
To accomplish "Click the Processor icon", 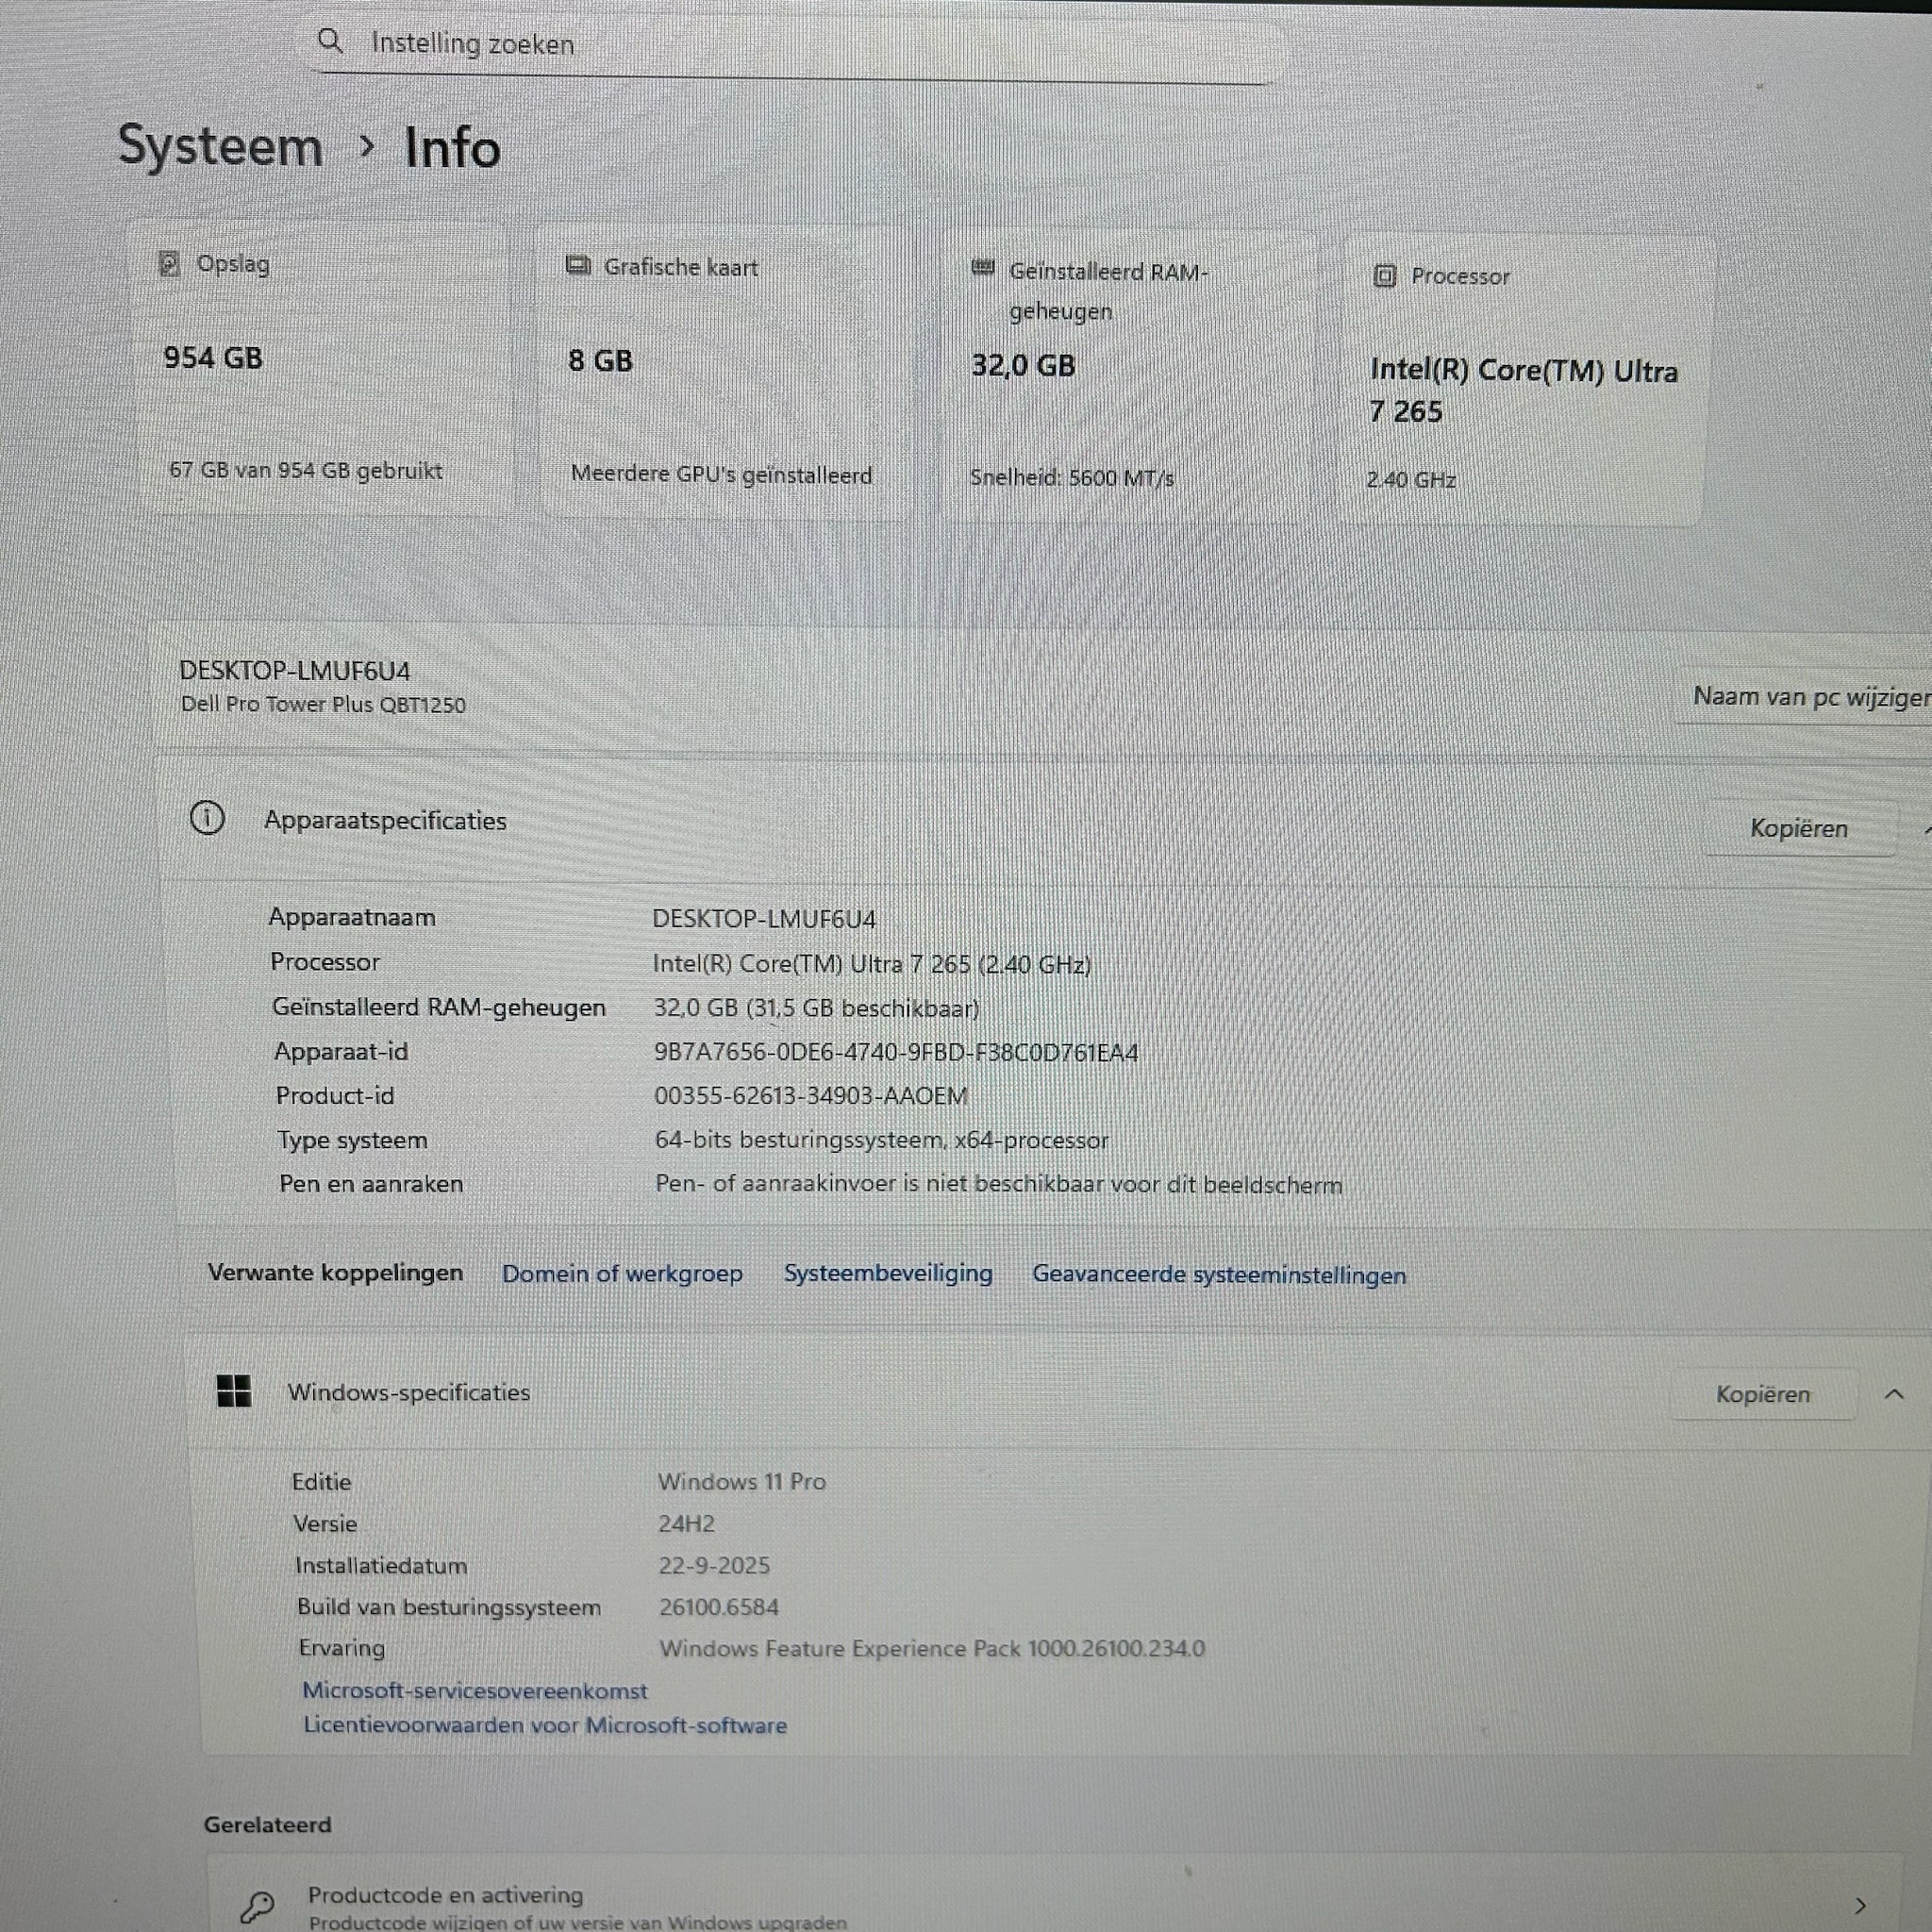I will coord(1384,276).
